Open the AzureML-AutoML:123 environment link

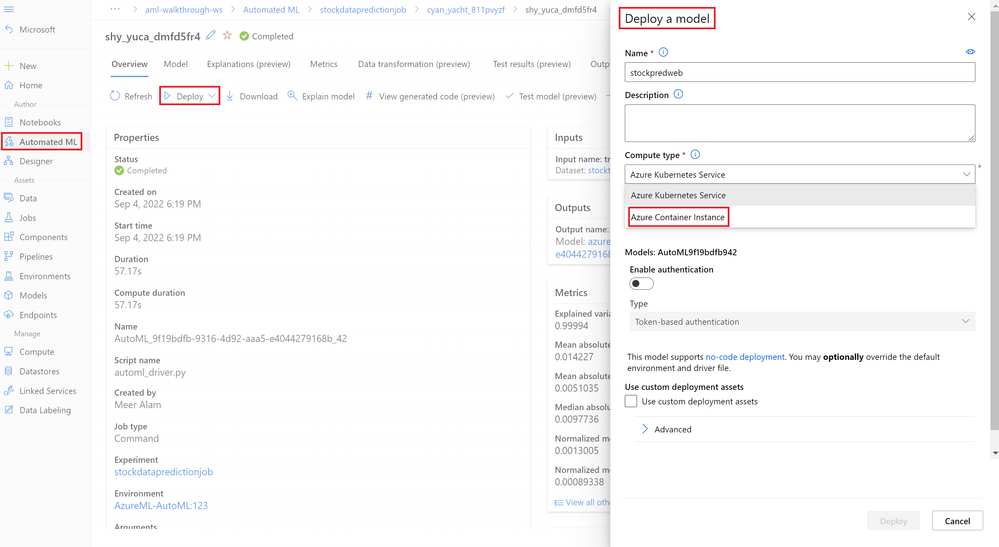(161, 506)
